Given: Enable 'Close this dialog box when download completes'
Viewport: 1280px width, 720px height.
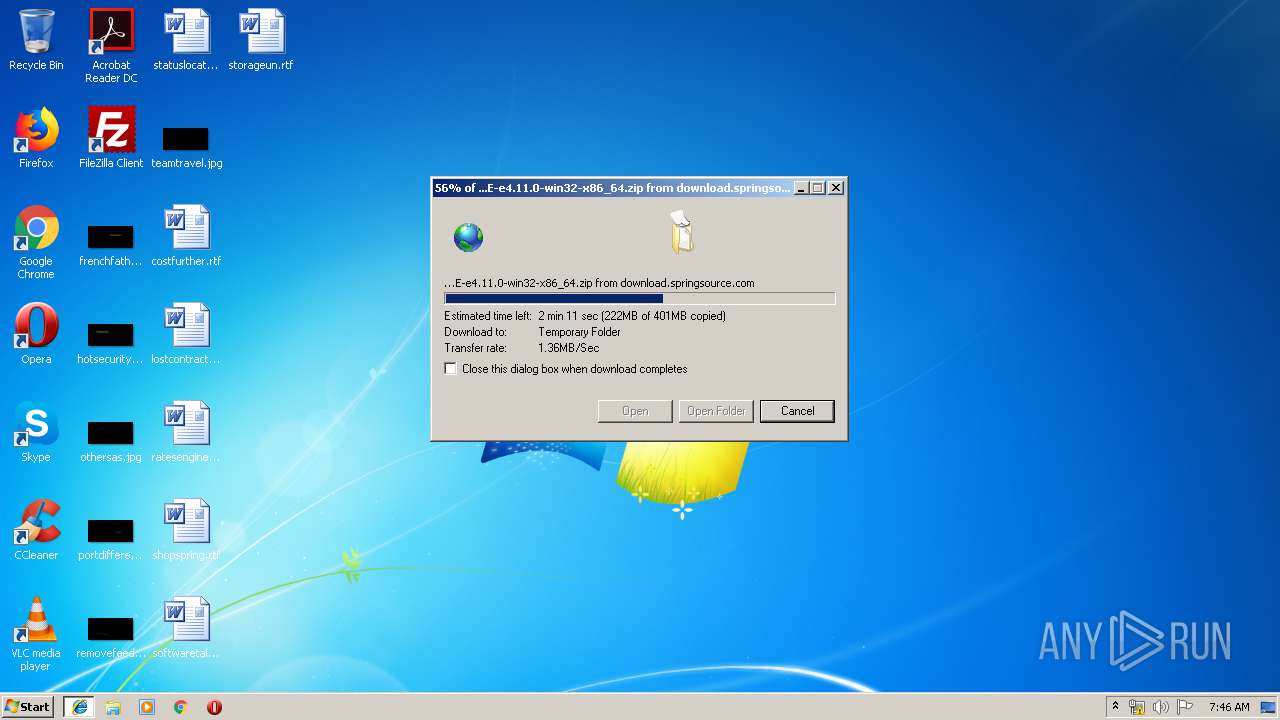Looking at the screenshot, I should (451, 369).
